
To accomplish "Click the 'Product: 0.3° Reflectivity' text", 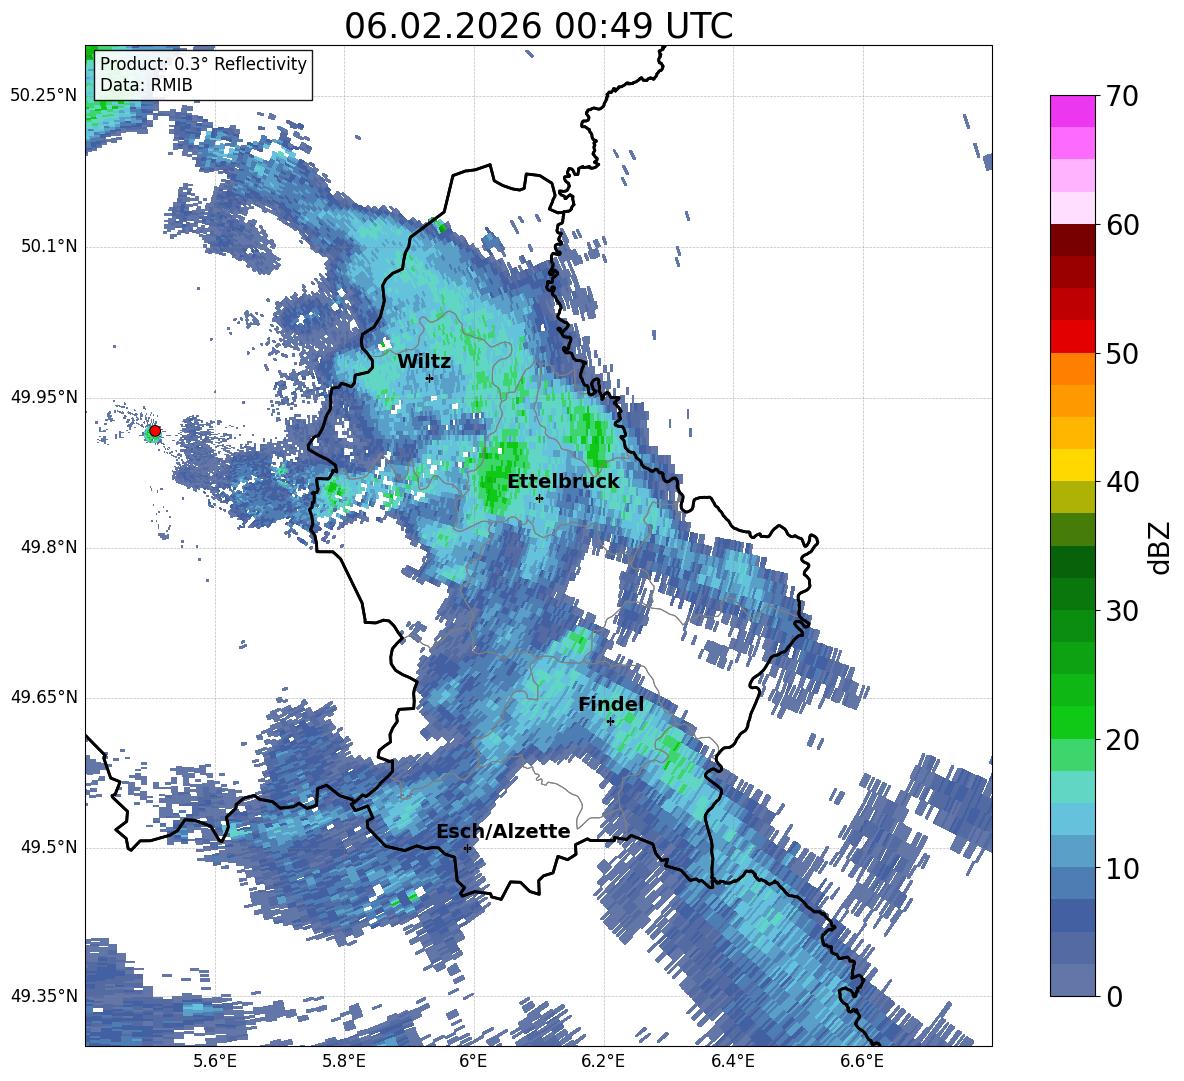I will coord(203,63).
